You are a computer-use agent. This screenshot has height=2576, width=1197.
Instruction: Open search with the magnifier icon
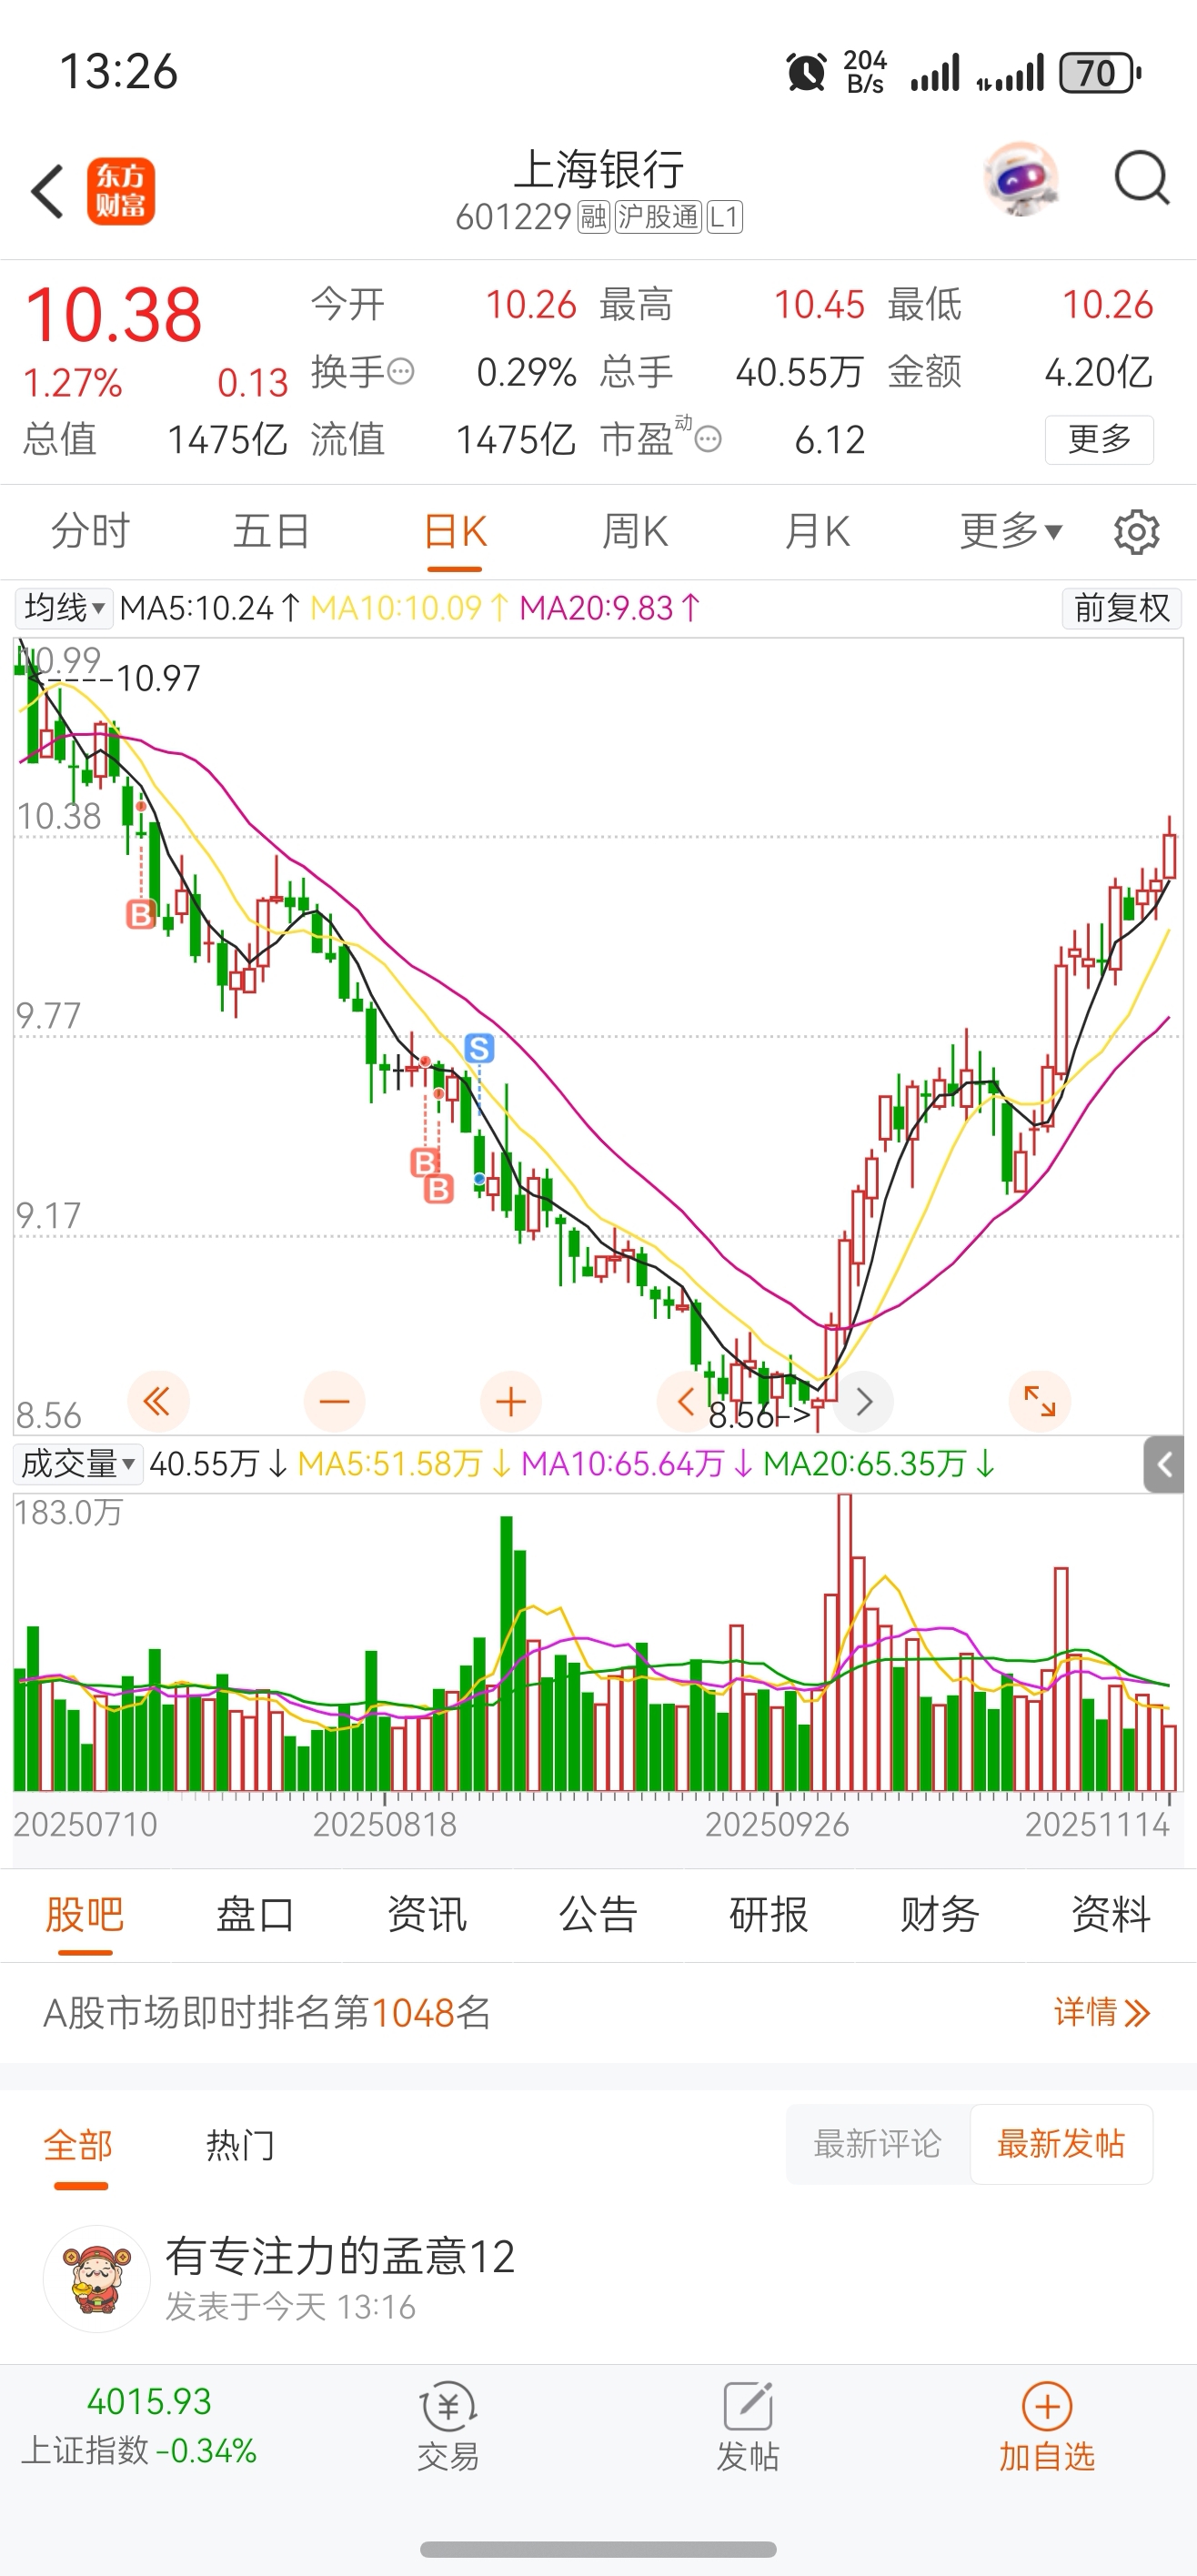point(1141,178)
